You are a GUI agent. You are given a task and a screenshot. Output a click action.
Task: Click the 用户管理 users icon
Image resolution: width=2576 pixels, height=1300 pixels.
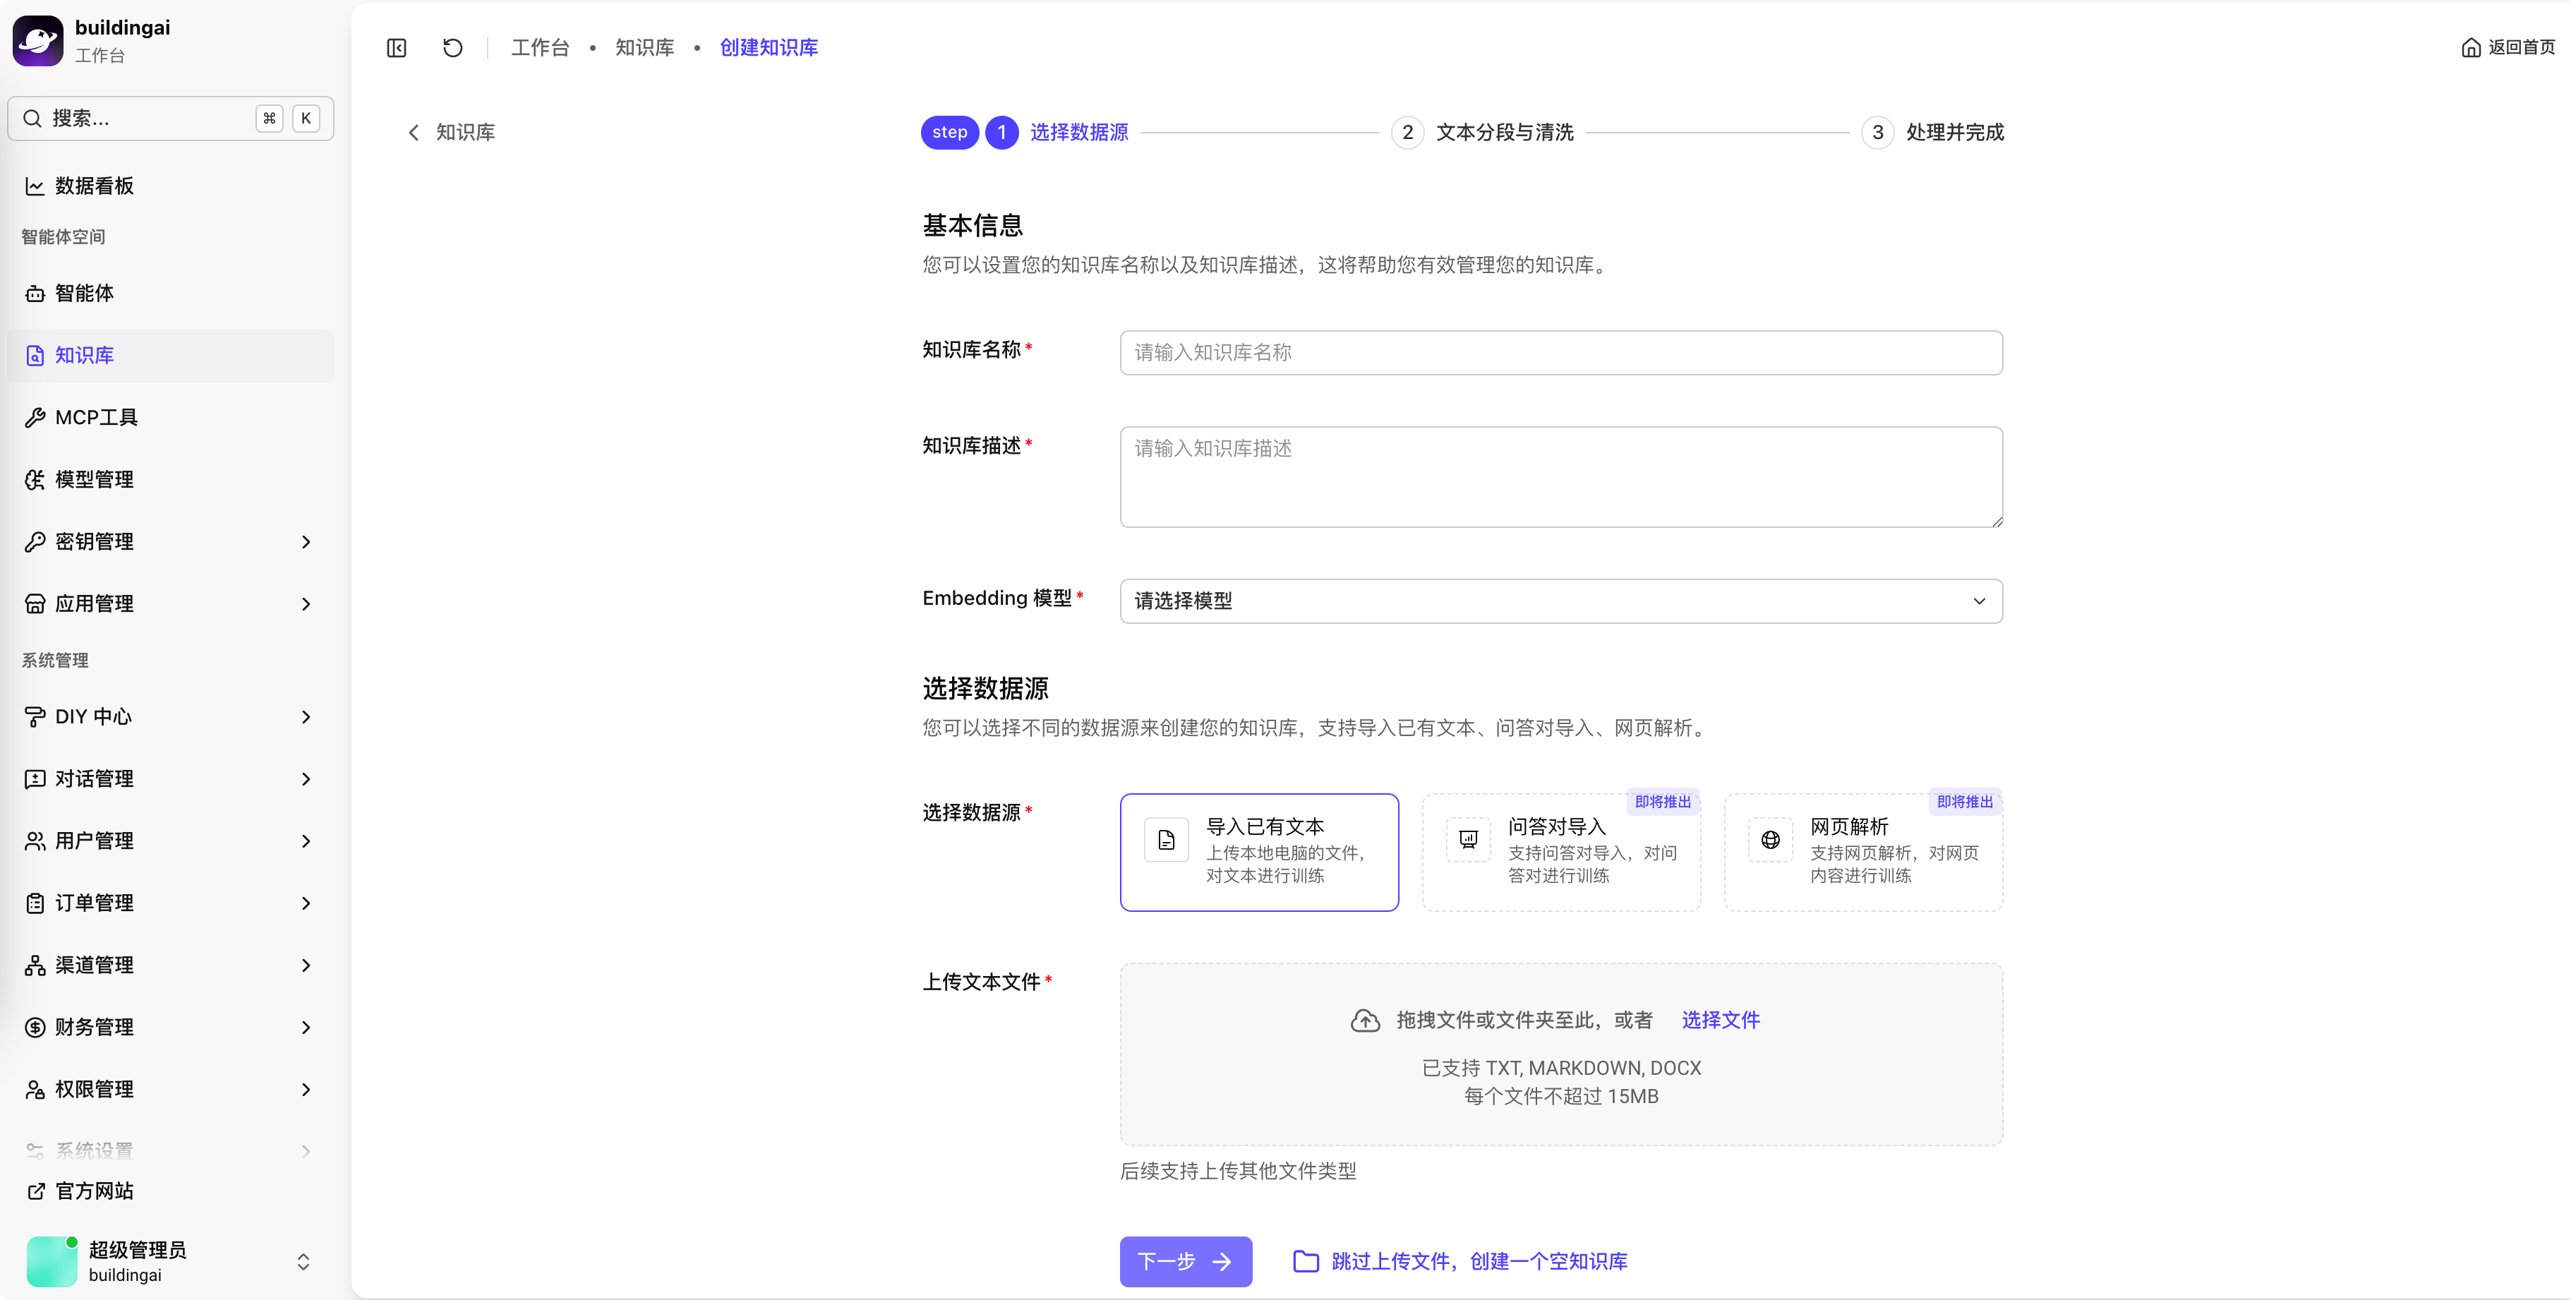click(35, 841)
